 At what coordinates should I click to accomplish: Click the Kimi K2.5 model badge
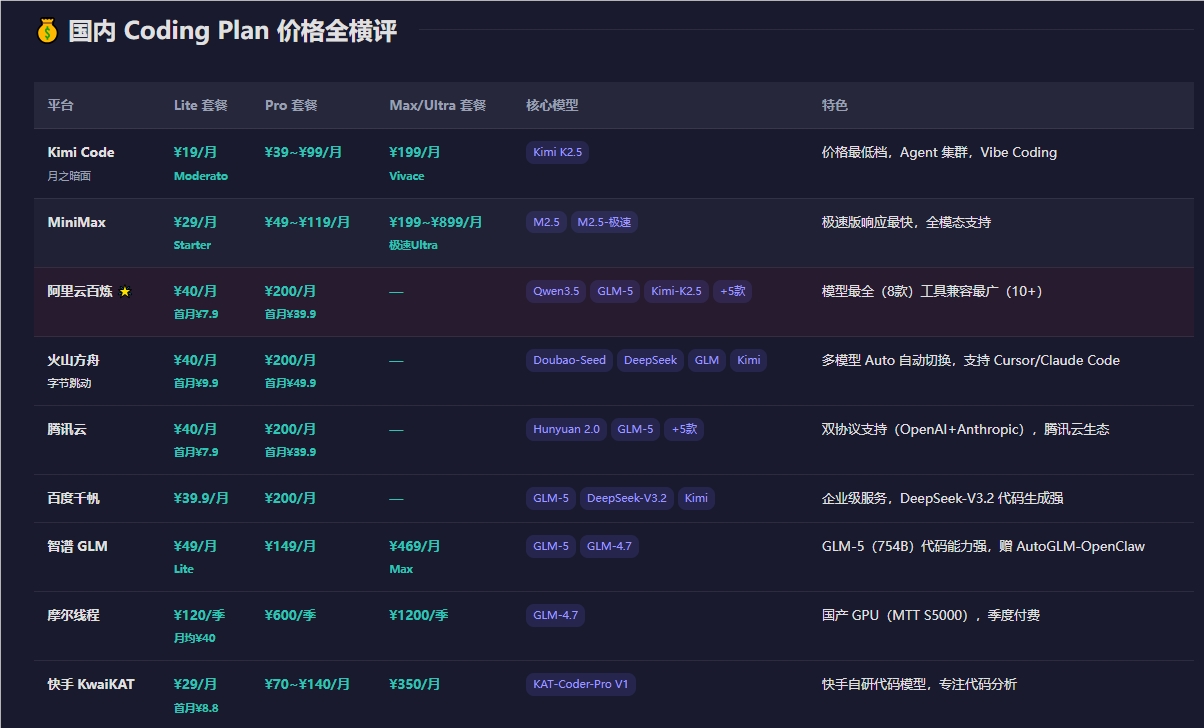tap(557, 152)
